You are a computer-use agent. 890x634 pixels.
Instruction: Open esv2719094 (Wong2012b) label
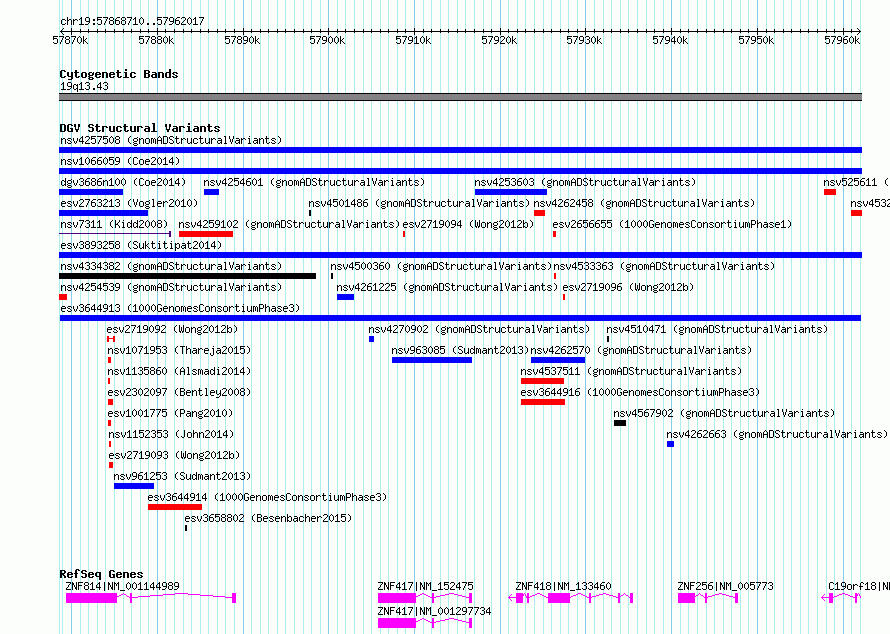pyautogui.click(x=468, y=224)
